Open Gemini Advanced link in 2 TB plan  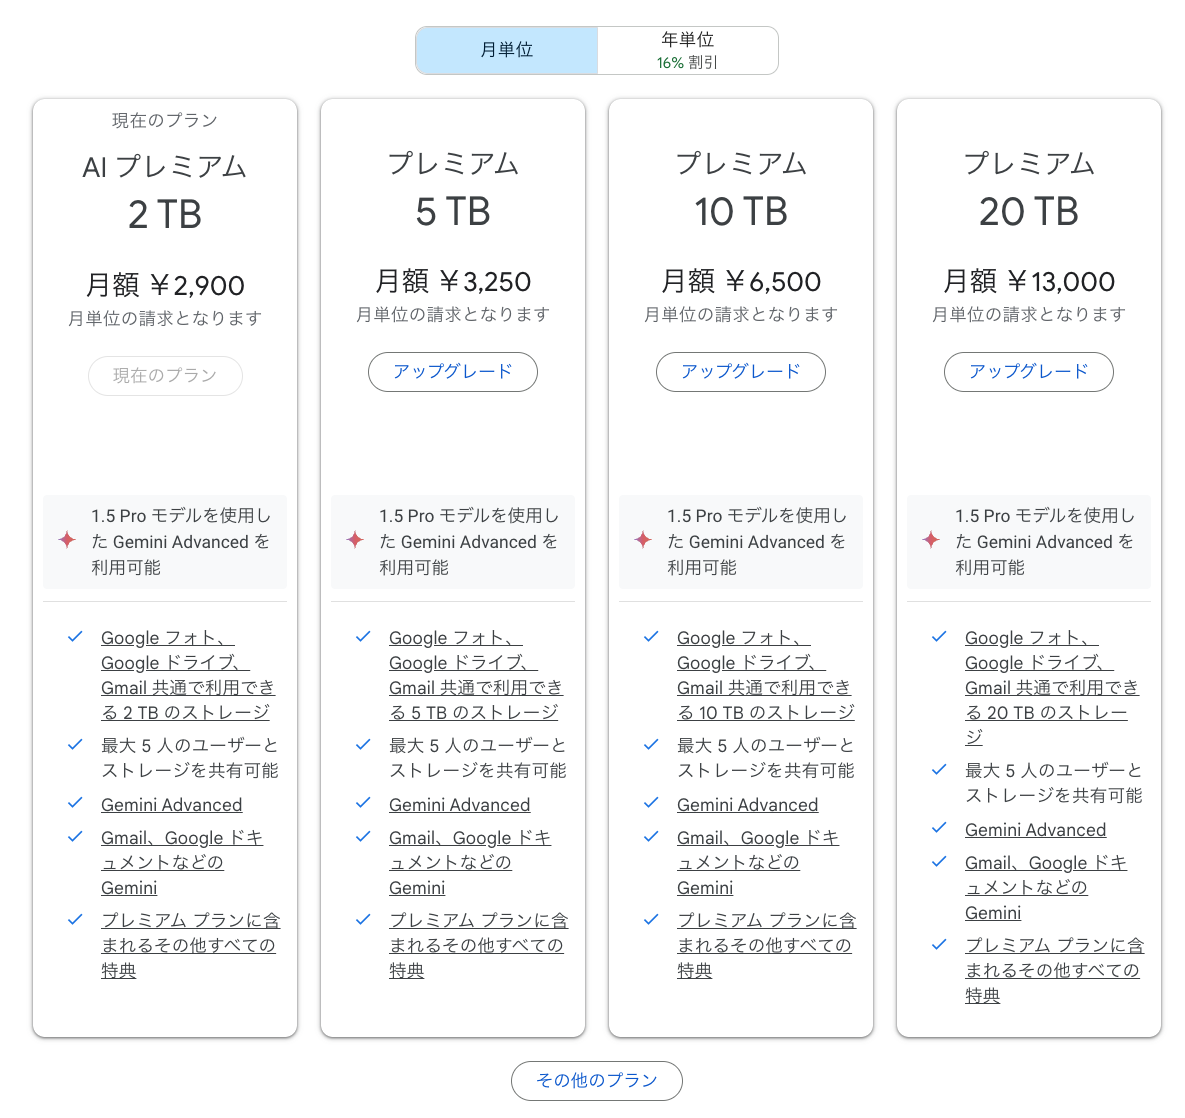coord(171,805)
